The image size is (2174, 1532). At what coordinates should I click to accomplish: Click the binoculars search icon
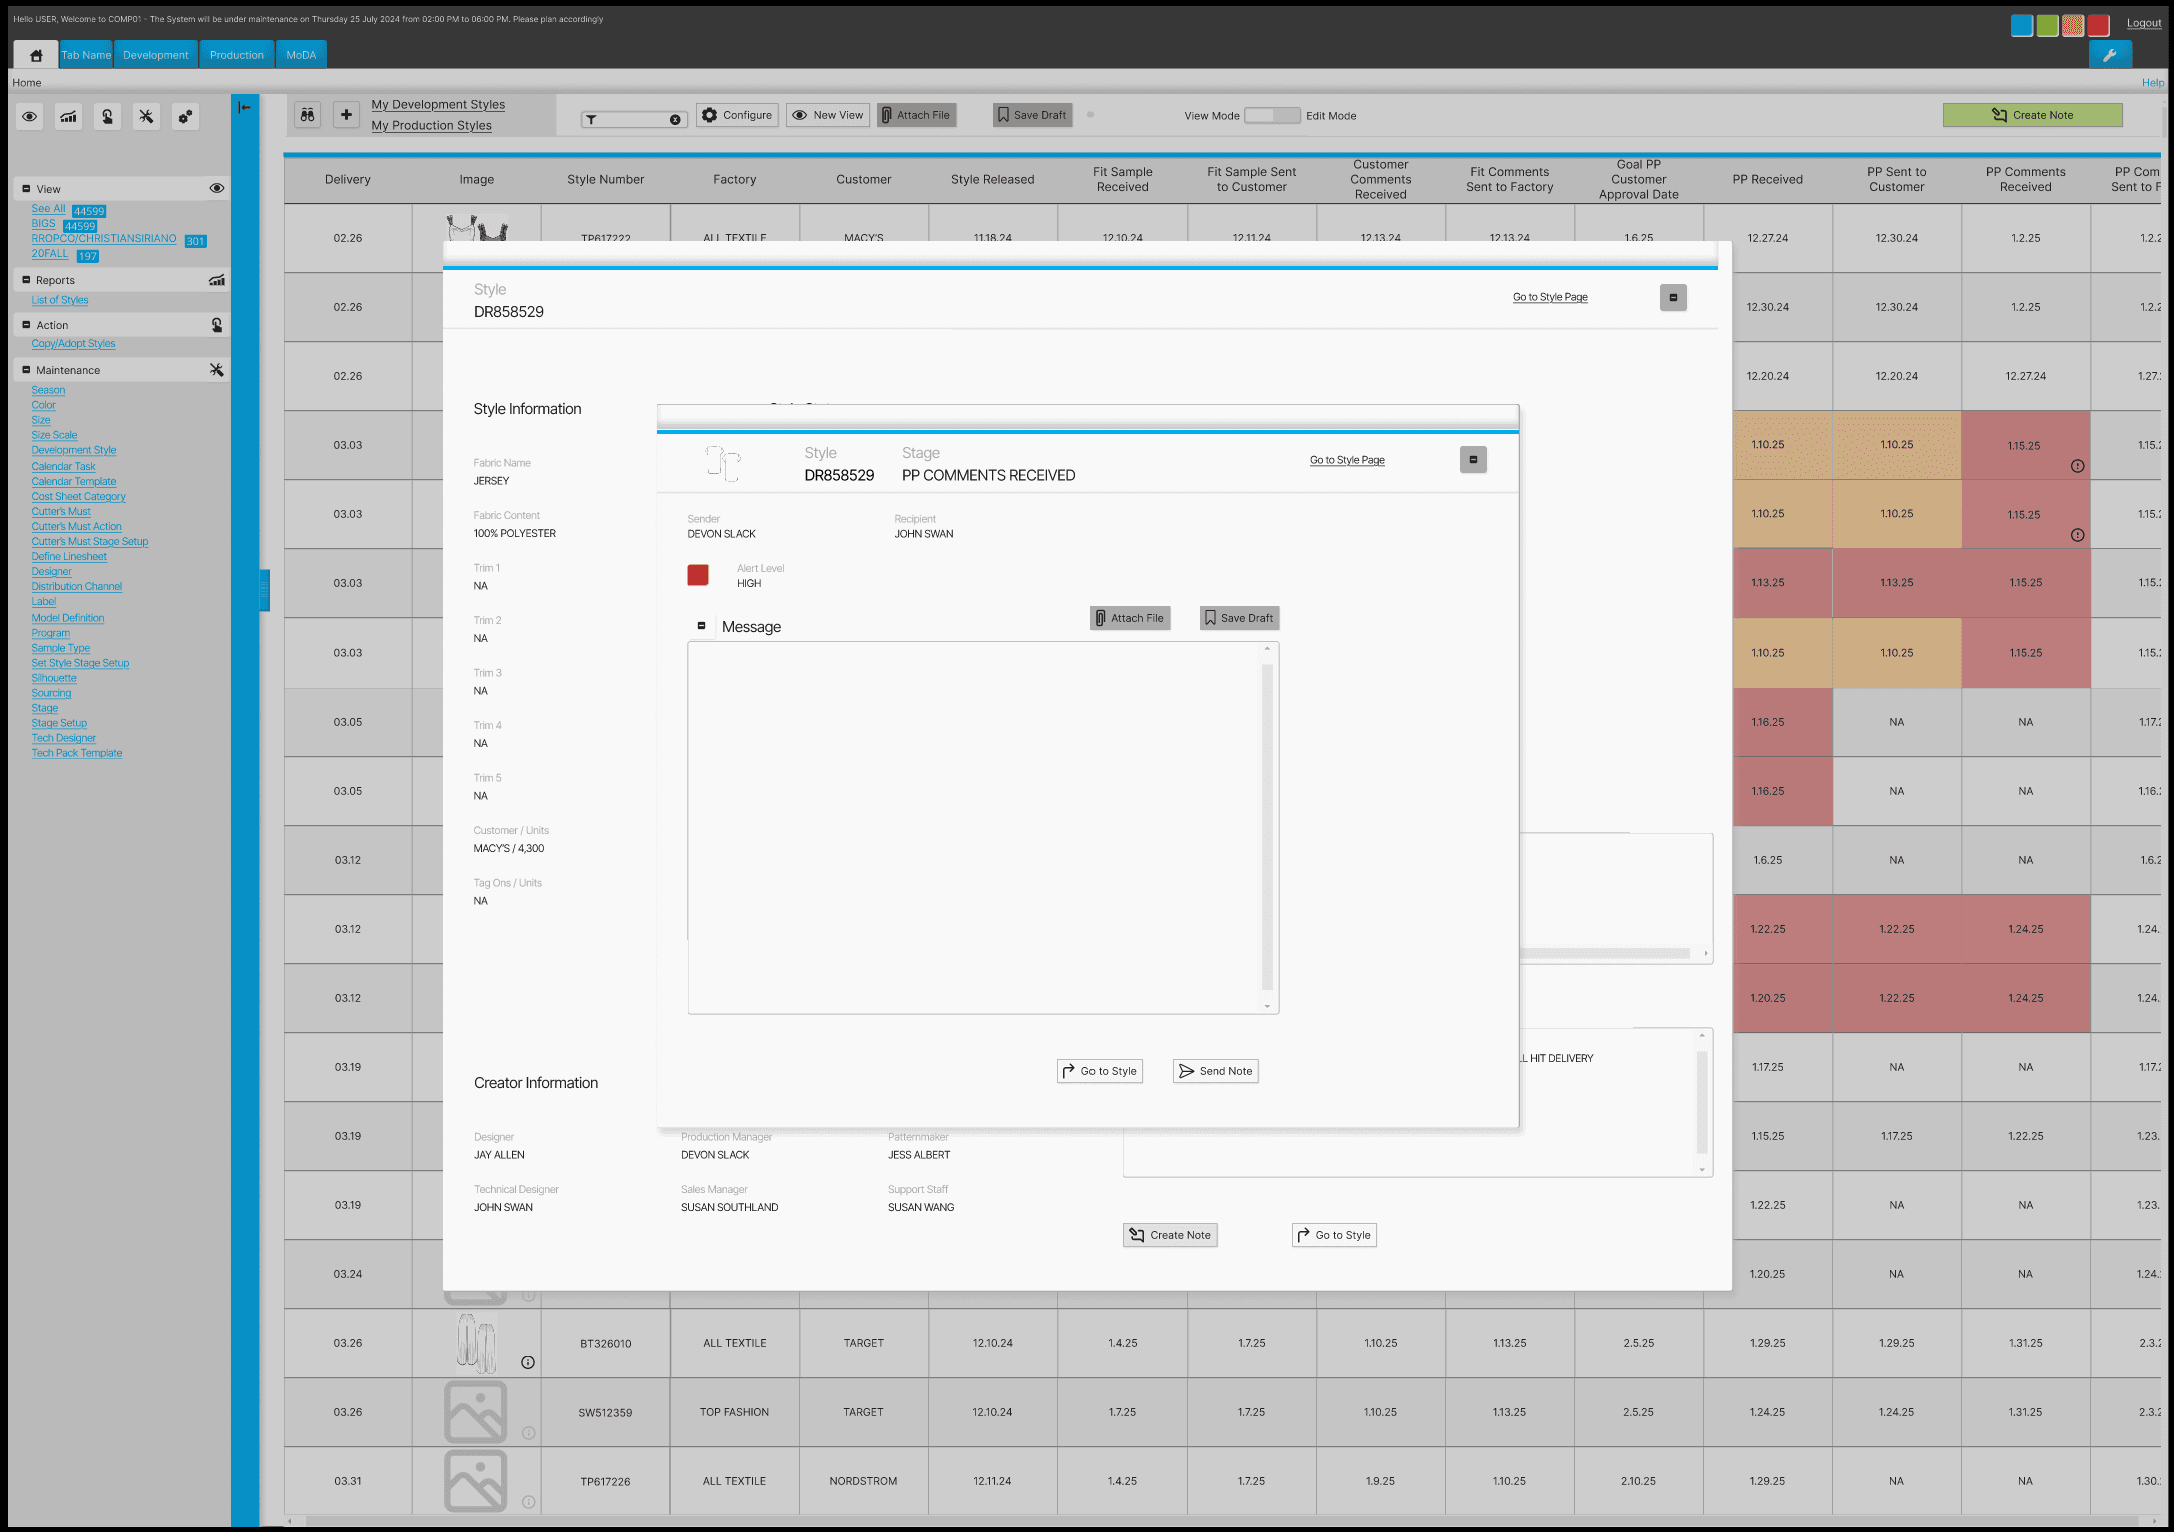click(x=308, y=115)
